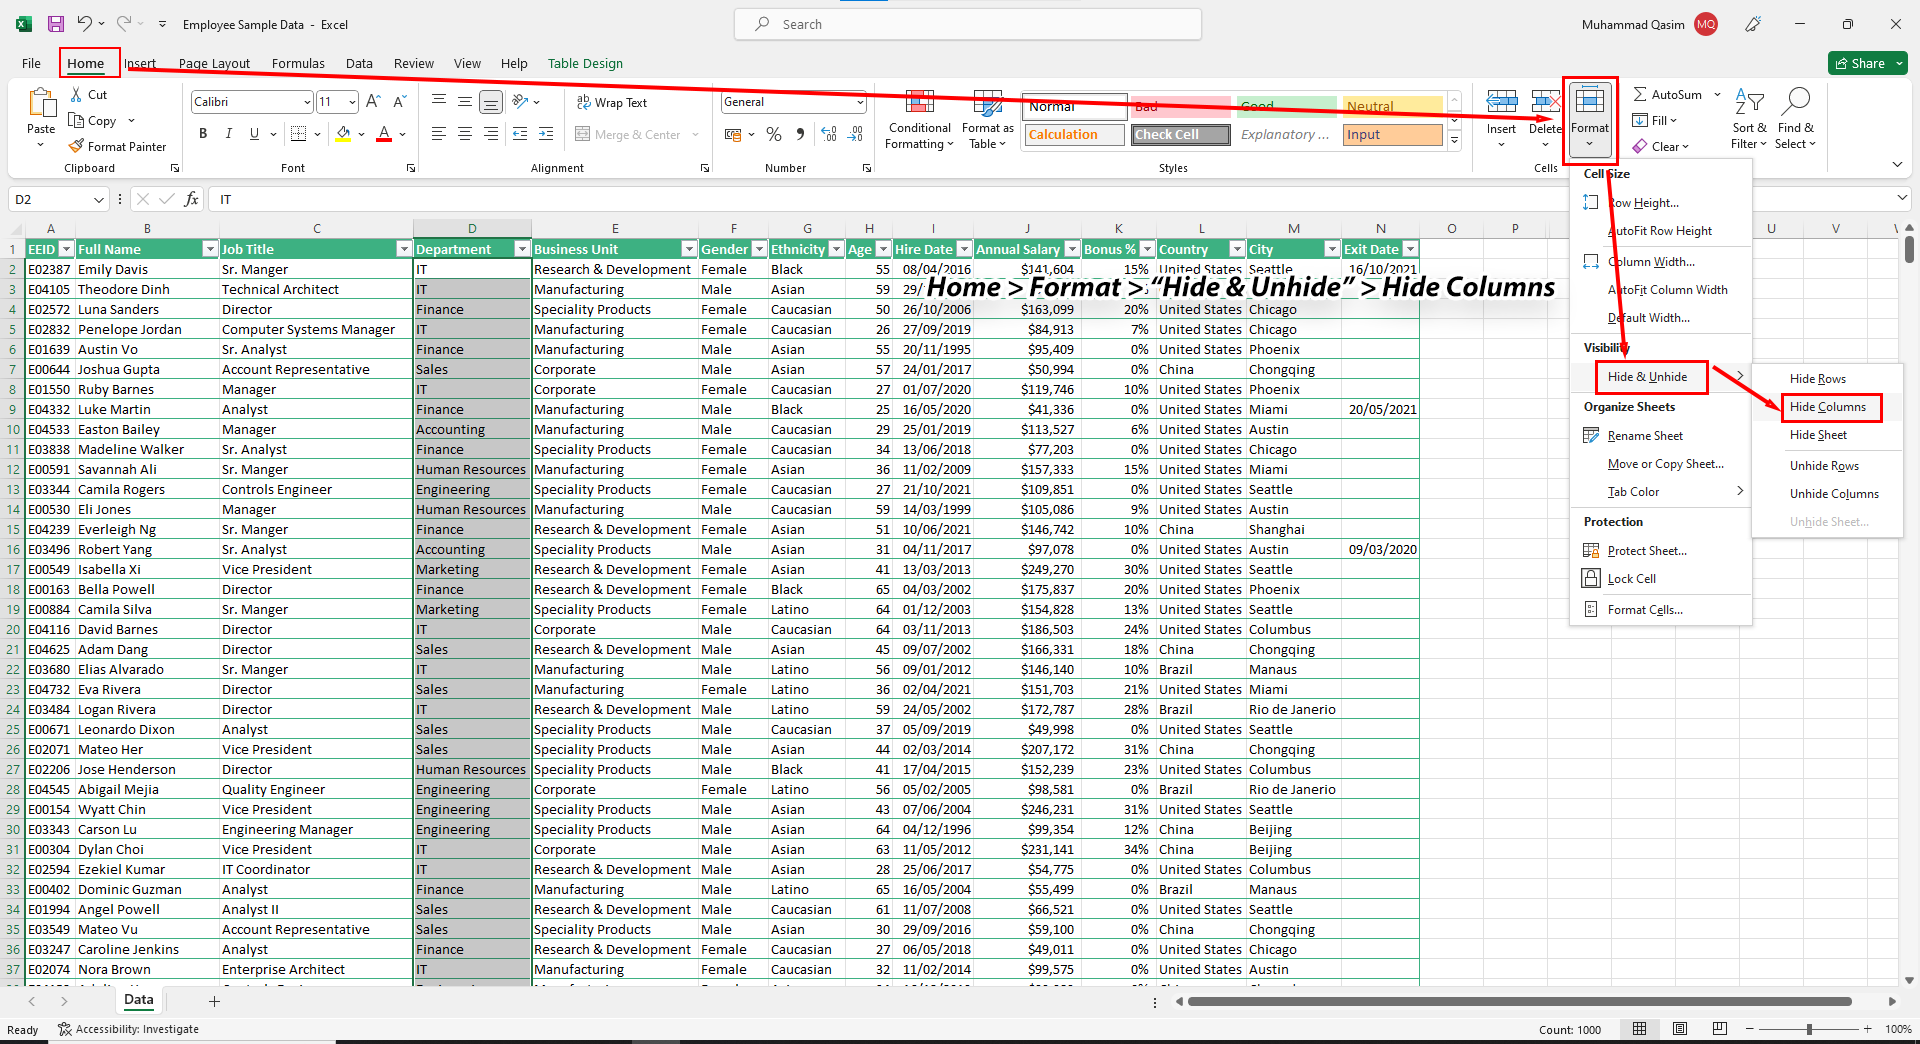
Task: Click the Format Painter icon
Action: (78, 146)
